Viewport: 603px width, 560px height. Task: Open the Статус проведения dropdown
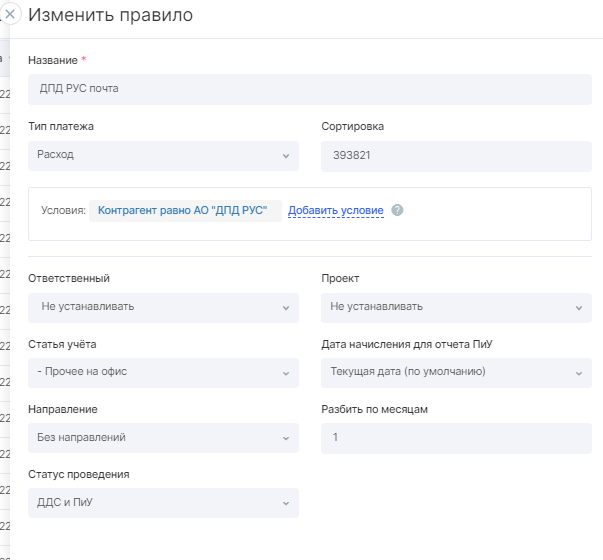pos(163,503)
